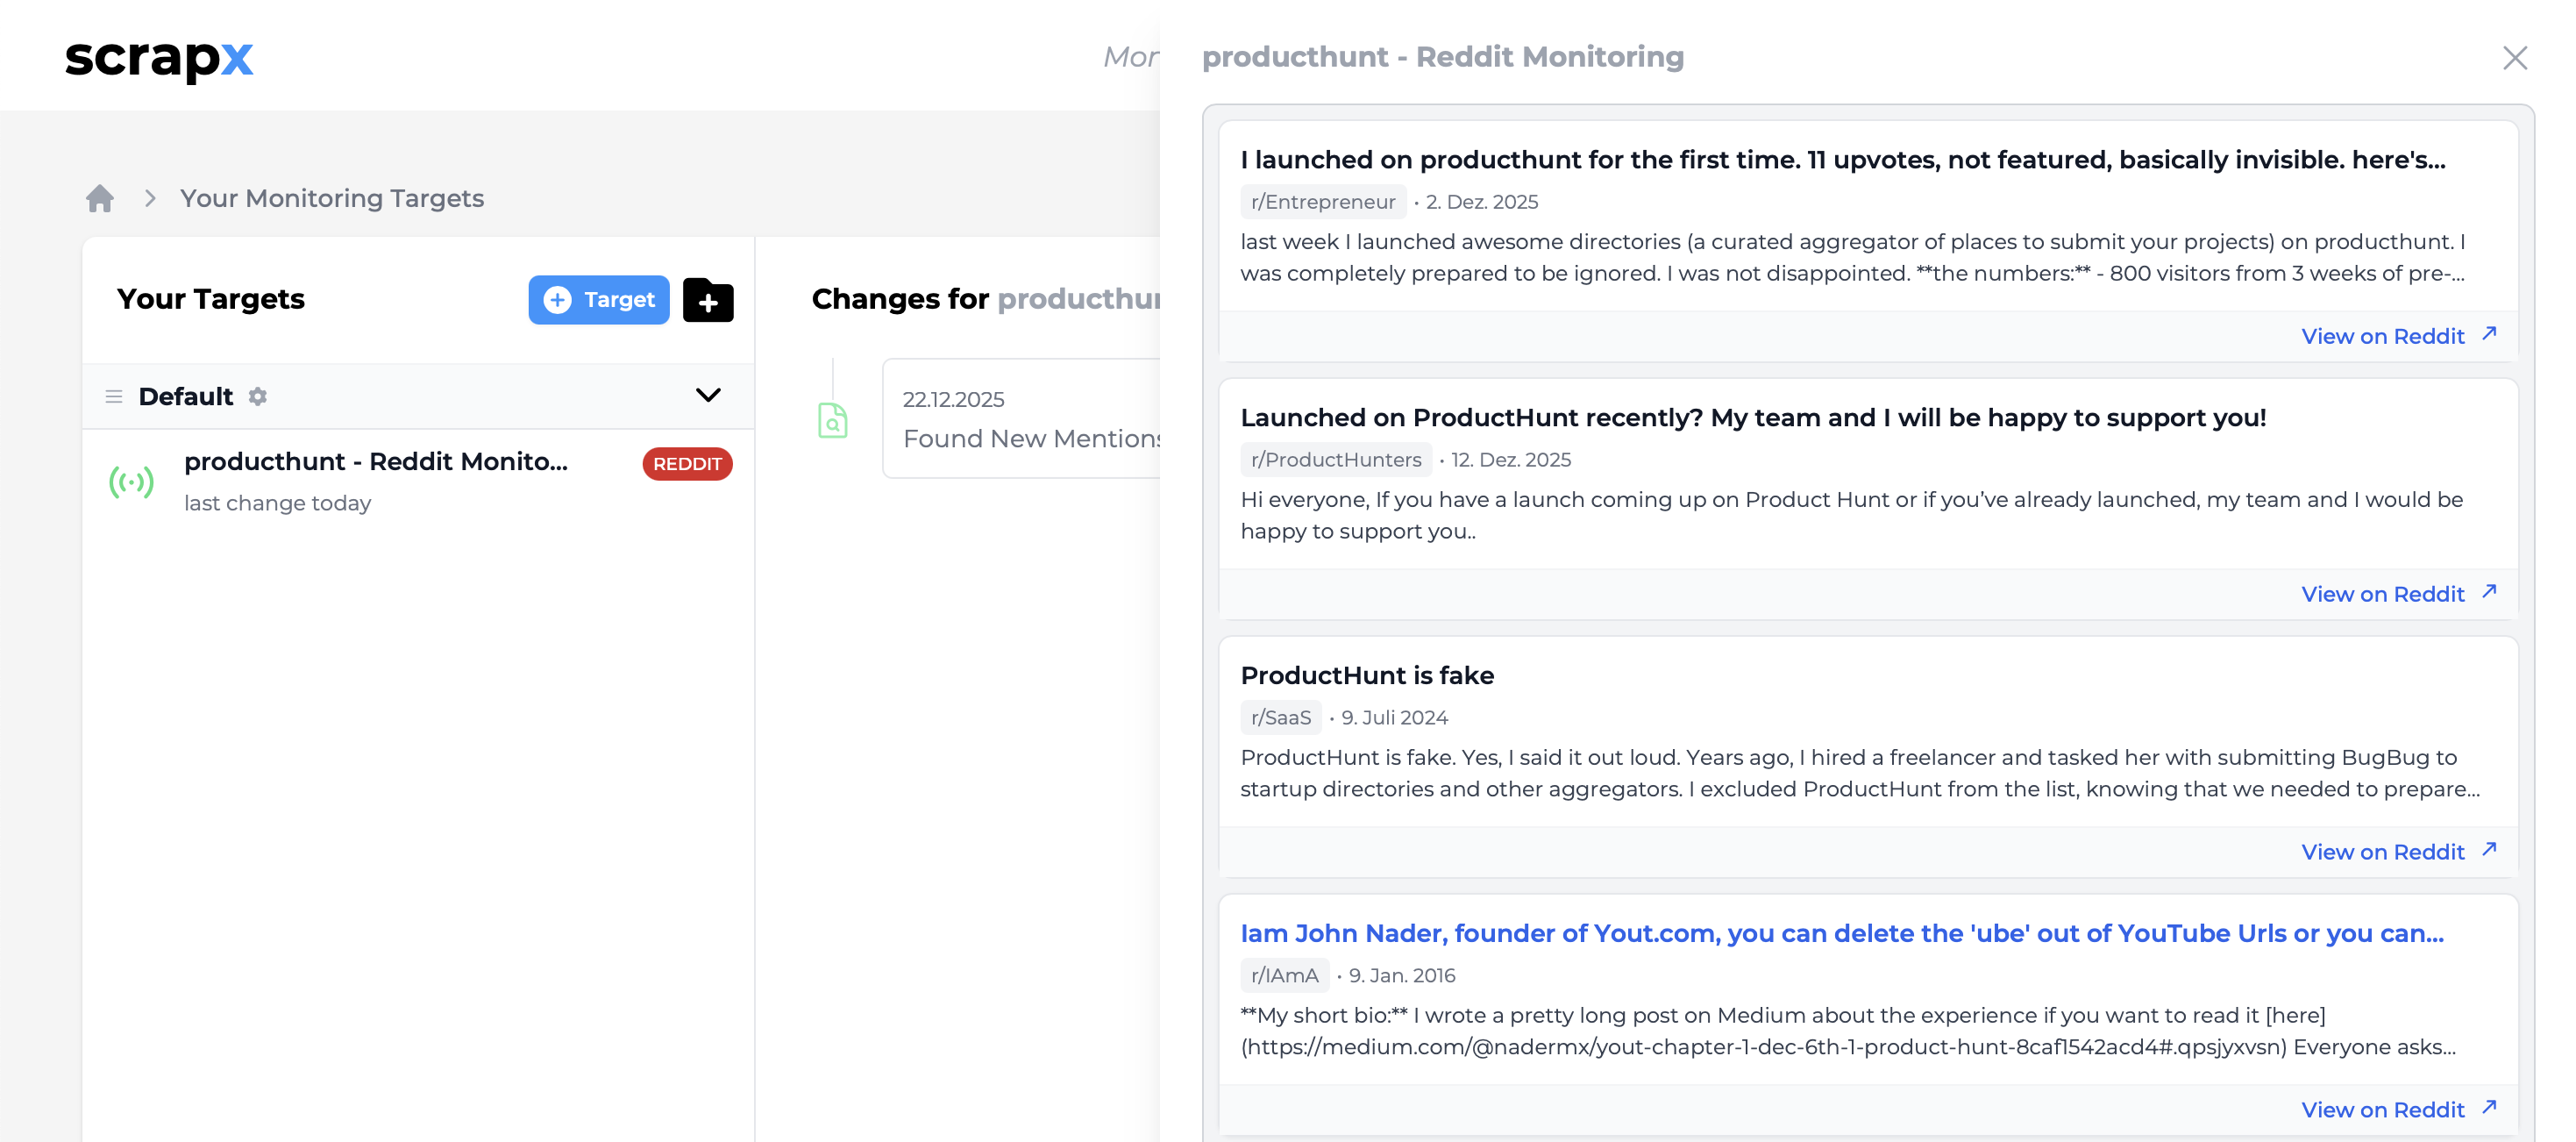
Task: Click the r/SaaS subreddit tag
Action: click(x=1281, y=717)
